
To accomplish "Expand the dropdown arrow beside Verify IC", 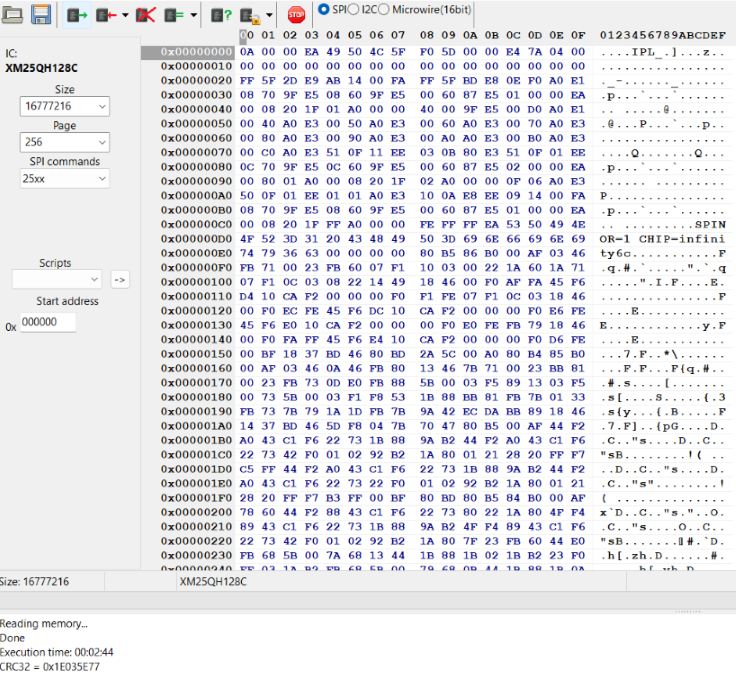I will pyautogui.click(x=193, y=15).
